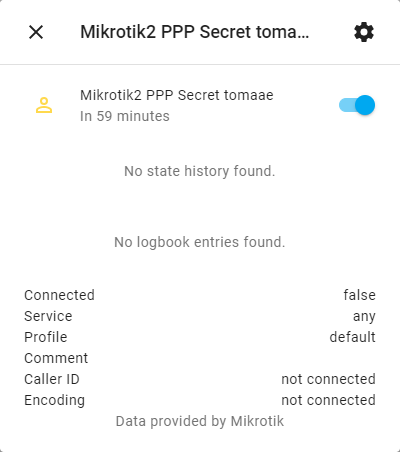Select the Connected attribute label

(59, 295)
